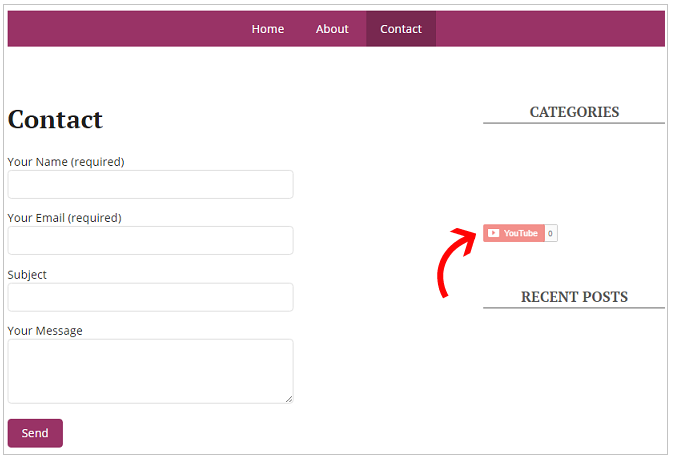The width and height of the screenshot is (674, 462).
Task: Open the Home menu item
Action: (x=267, y=29)
